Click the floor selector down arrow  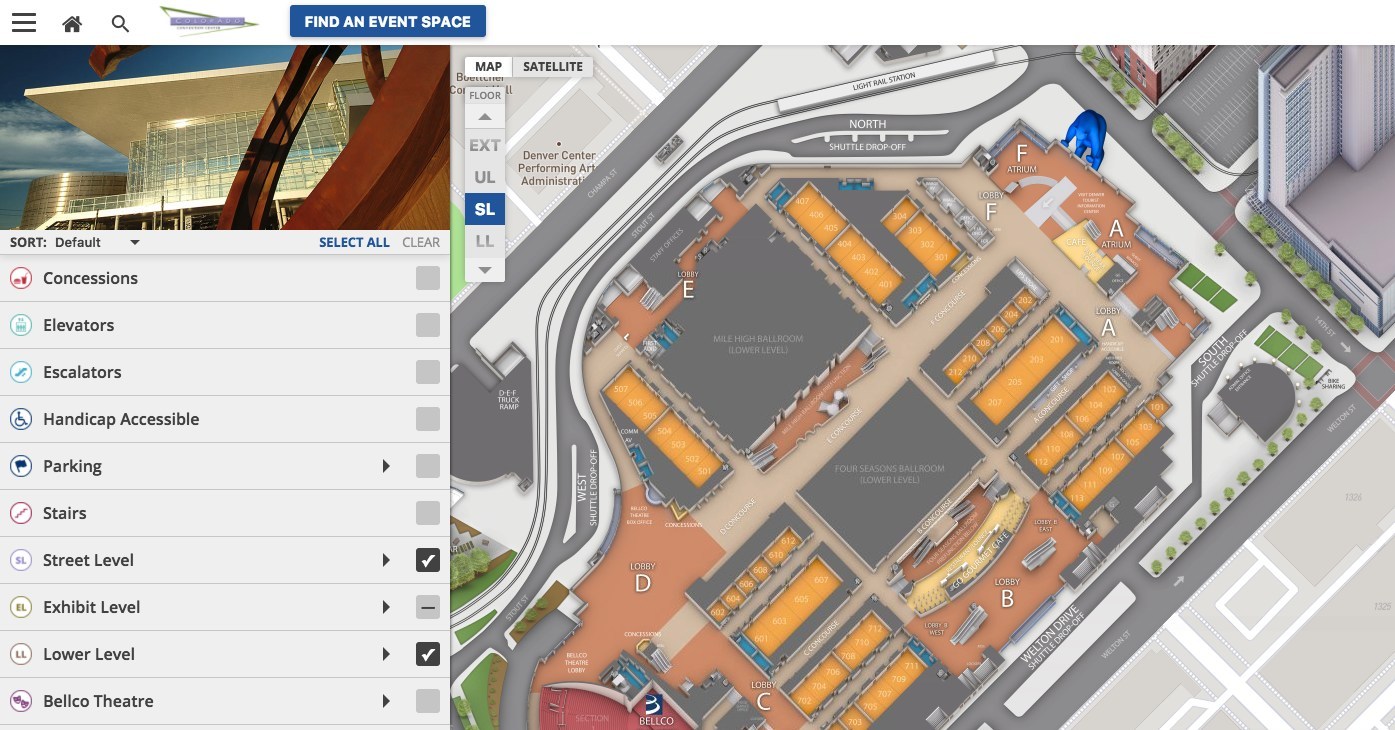[484, 269]
